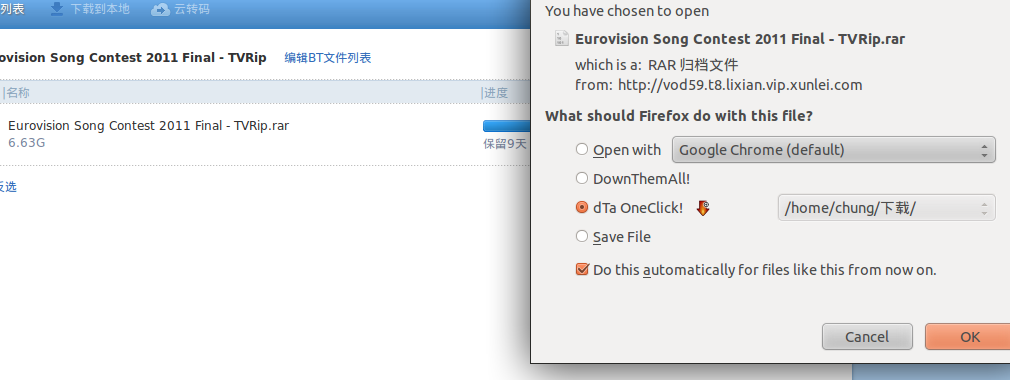Confirm with the OK button
This screenshot has height=380, width=1010.
(967, 336)
